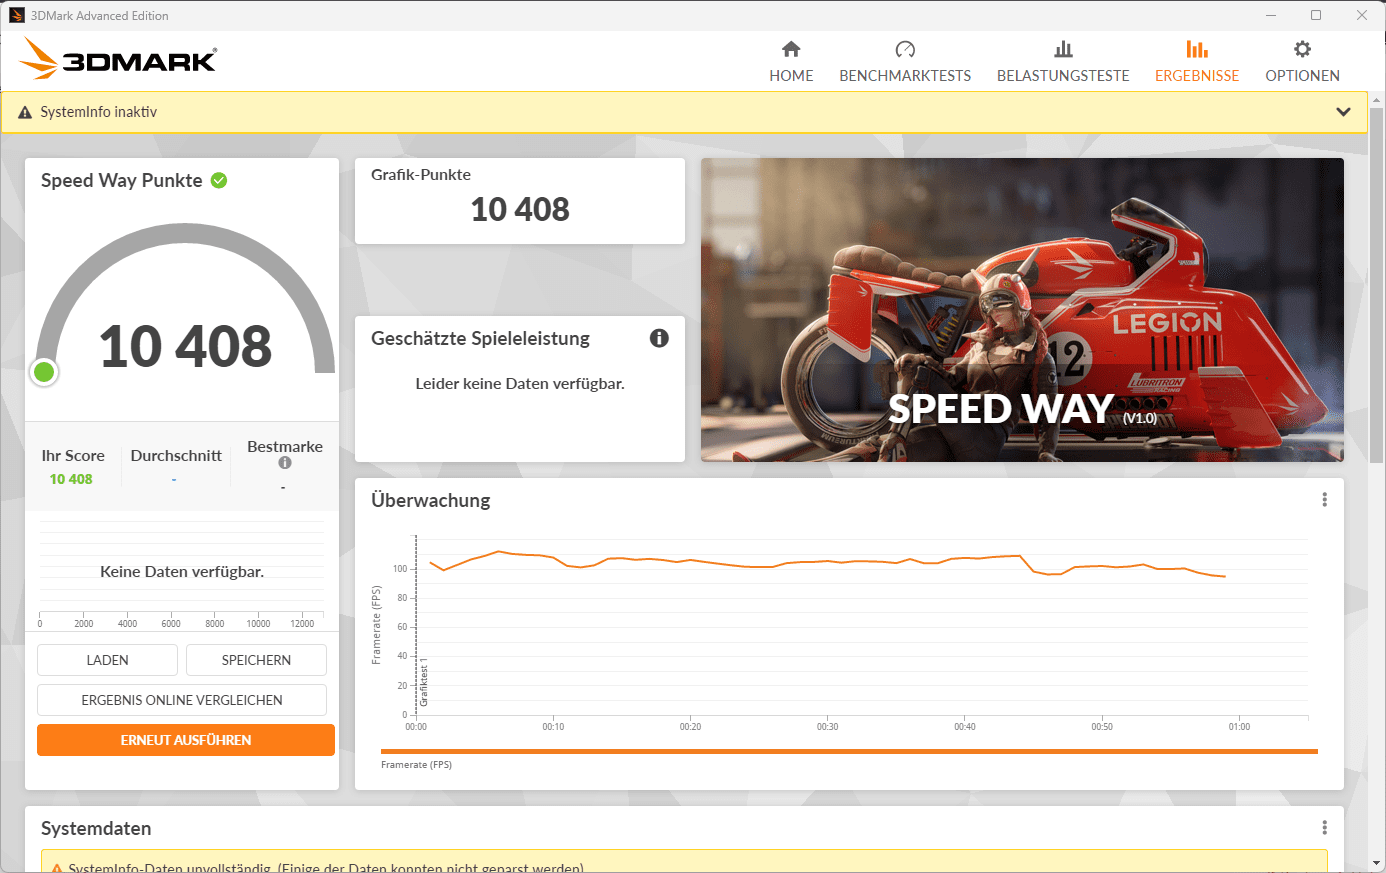Click the Belastungsteste bar chart icon
Image resolution: width=1386 pixels, height=873 pixels.
point(1063,49)
